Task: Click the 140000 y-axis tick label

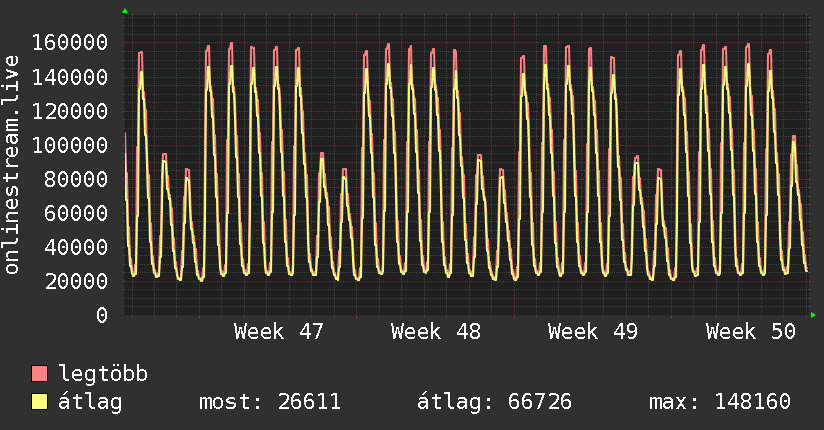Action: 70,77
